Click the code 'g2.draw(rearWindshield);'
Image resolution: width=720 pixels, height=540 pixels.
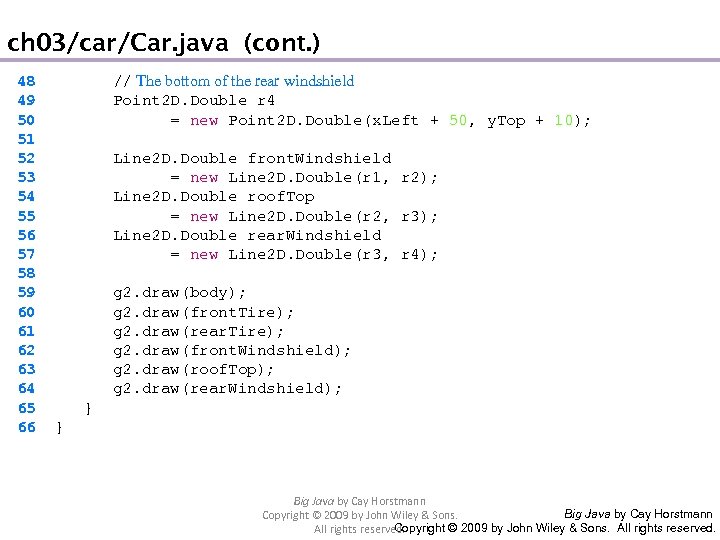(227, 389)
